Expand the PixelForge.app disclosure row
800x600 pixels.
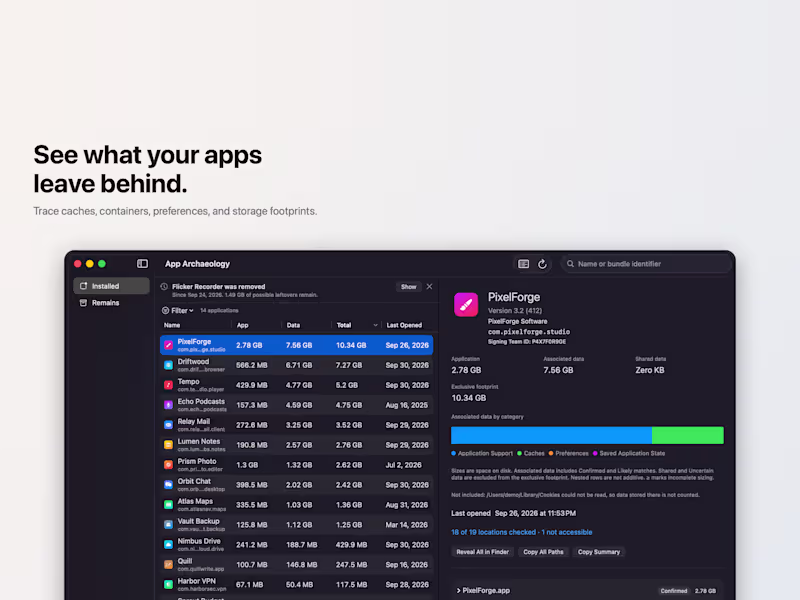pos(458,590)
